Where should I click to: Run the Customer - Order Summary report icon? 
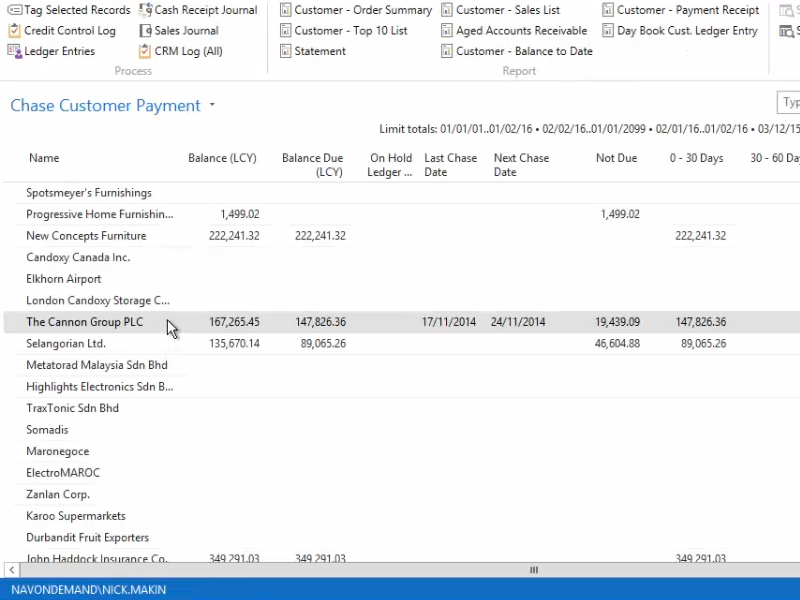tap(286, 10)
